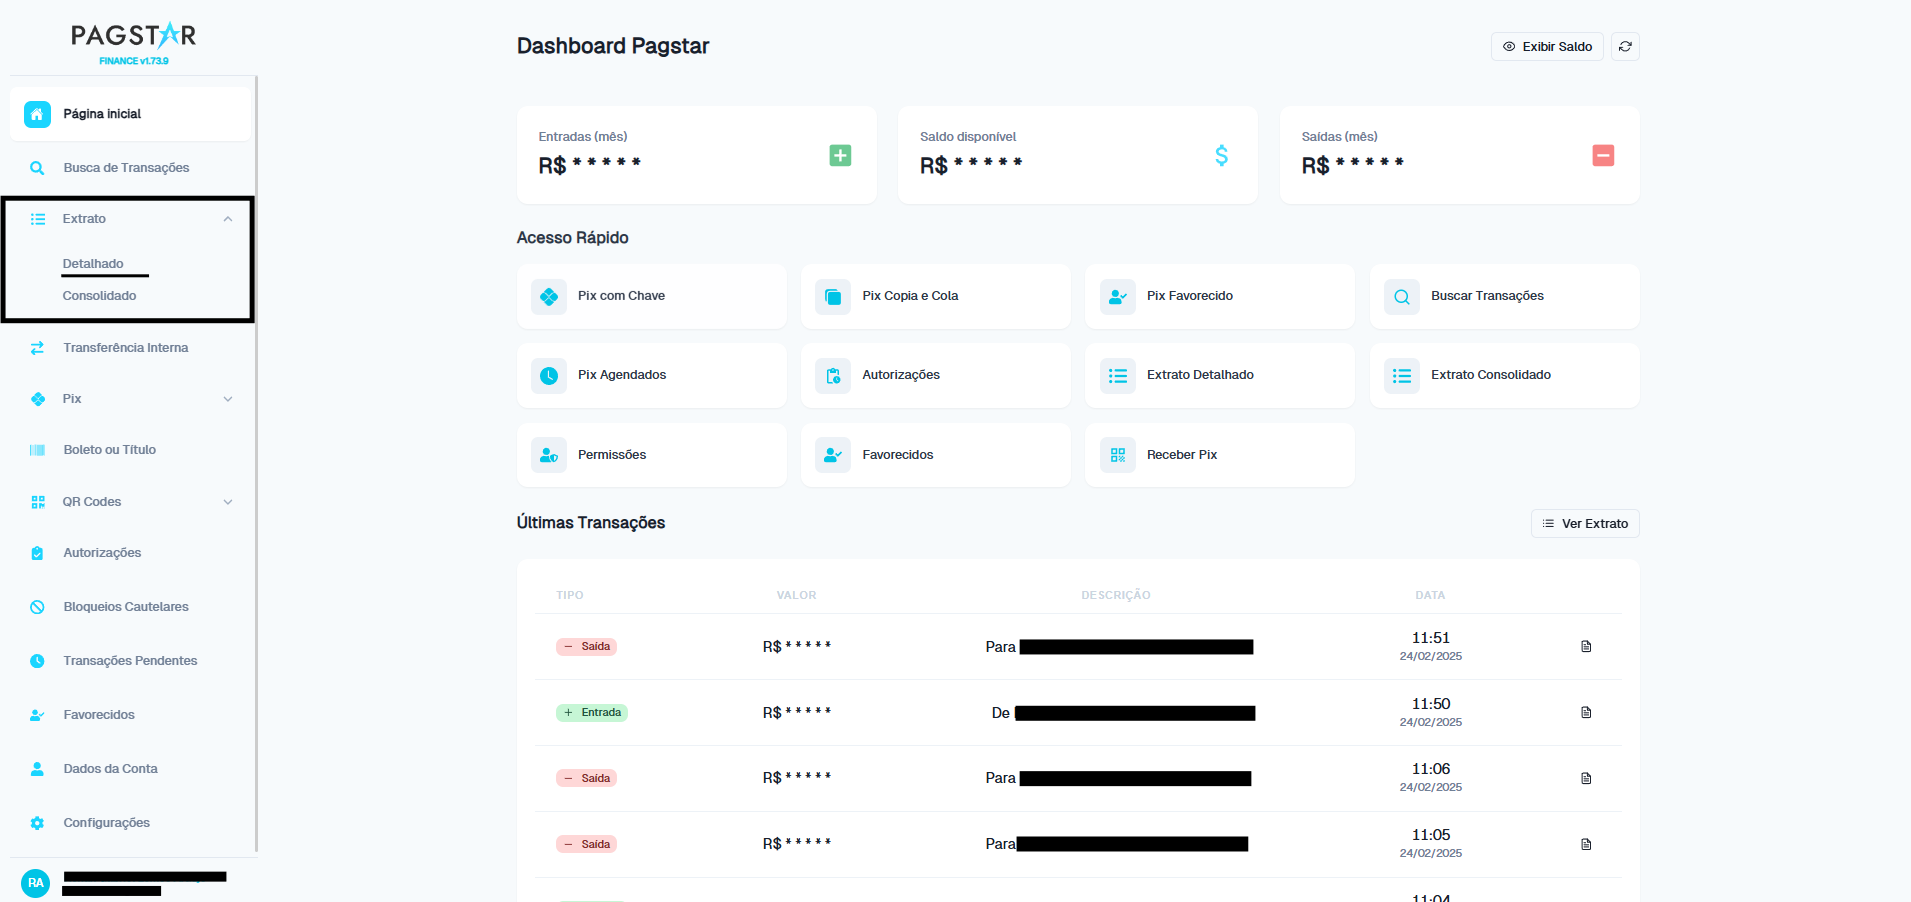
Task: Click the Dados da Conta user icon
Action: pos(37,769)
